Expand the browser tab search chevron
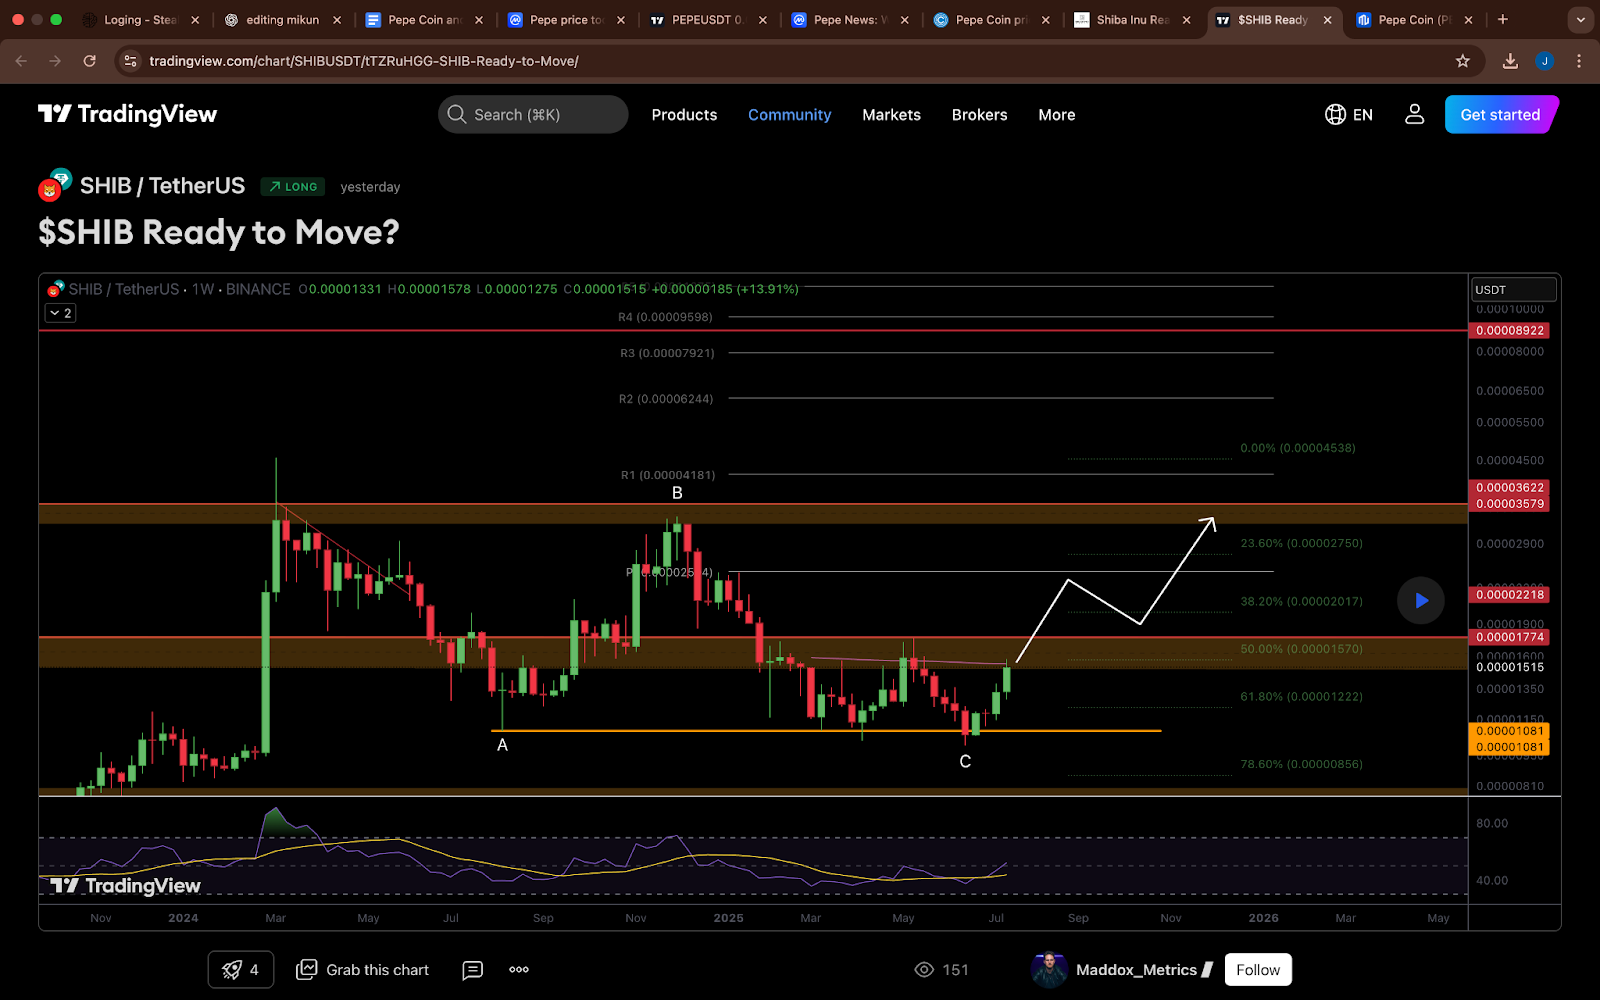1600x1000 pixels. [x=1580, y=19]
